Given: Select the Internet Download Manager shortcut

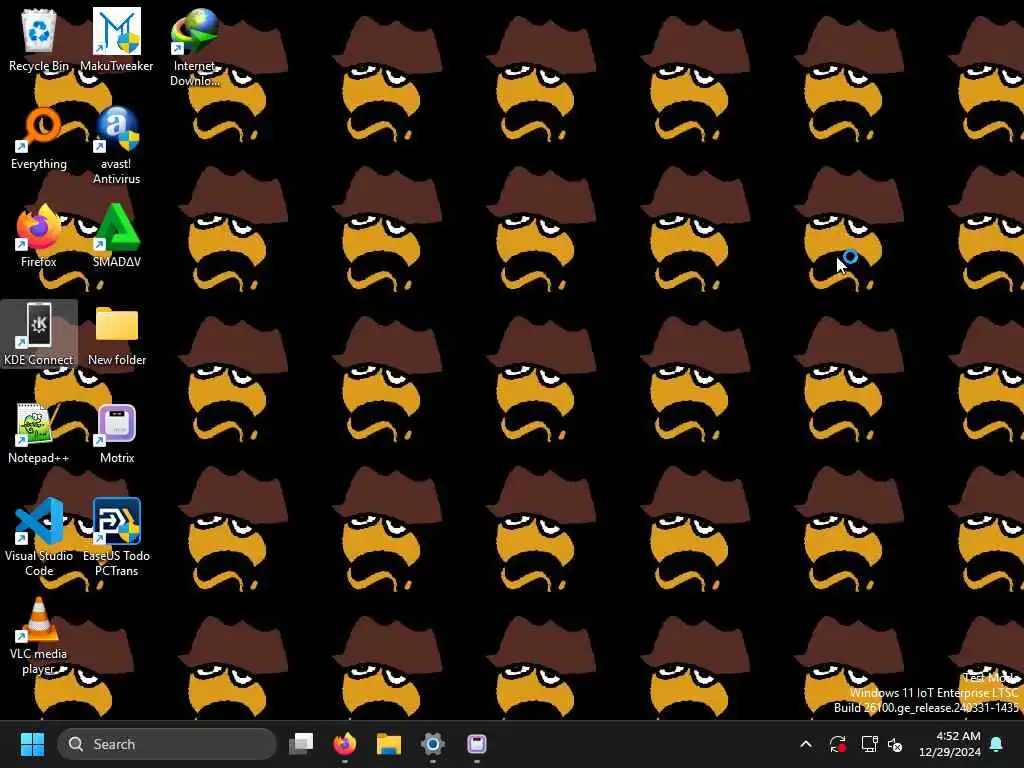Looking at the screenshot, I should (x=195, y=48).
